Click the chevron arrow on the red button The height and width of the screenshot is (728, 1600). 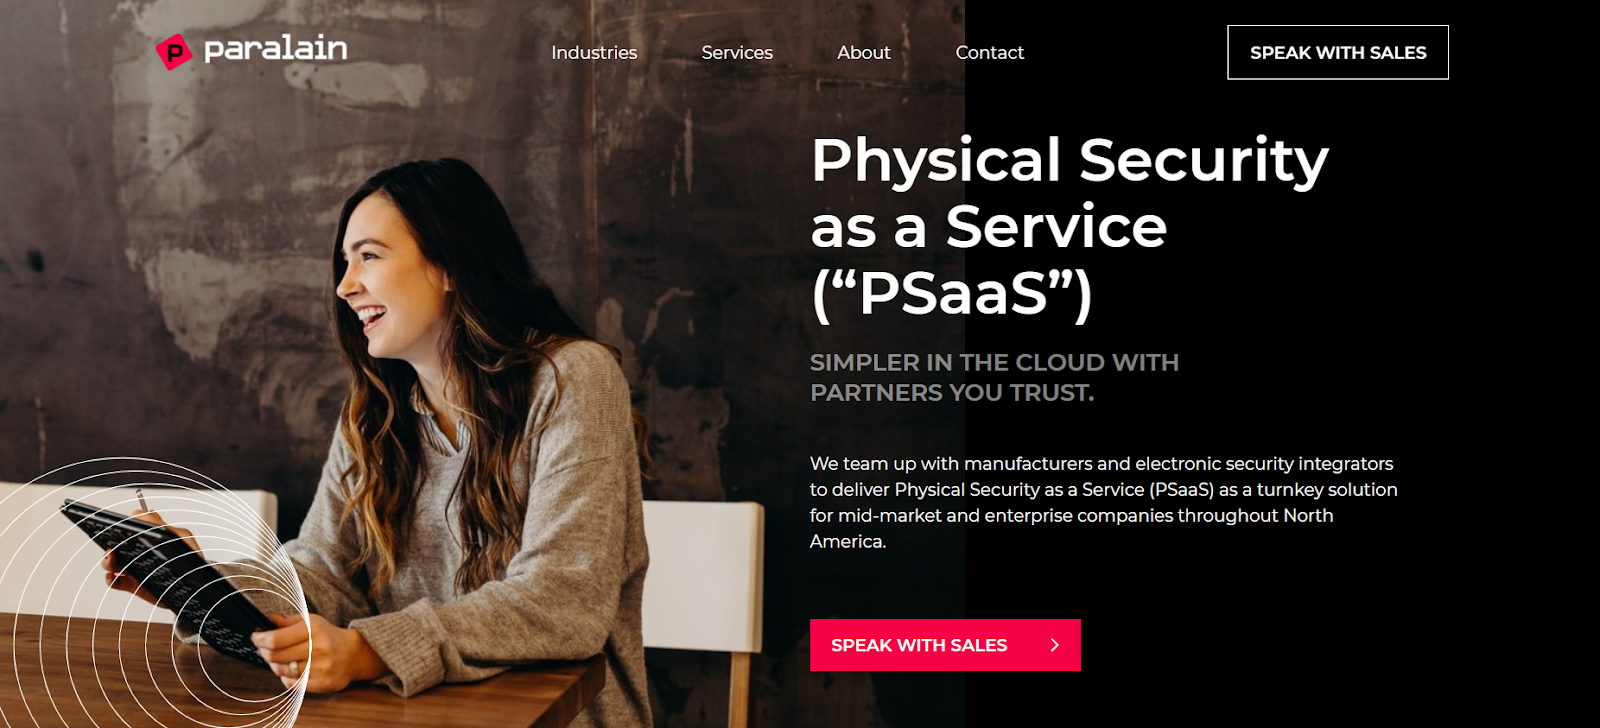[1054, 645]
